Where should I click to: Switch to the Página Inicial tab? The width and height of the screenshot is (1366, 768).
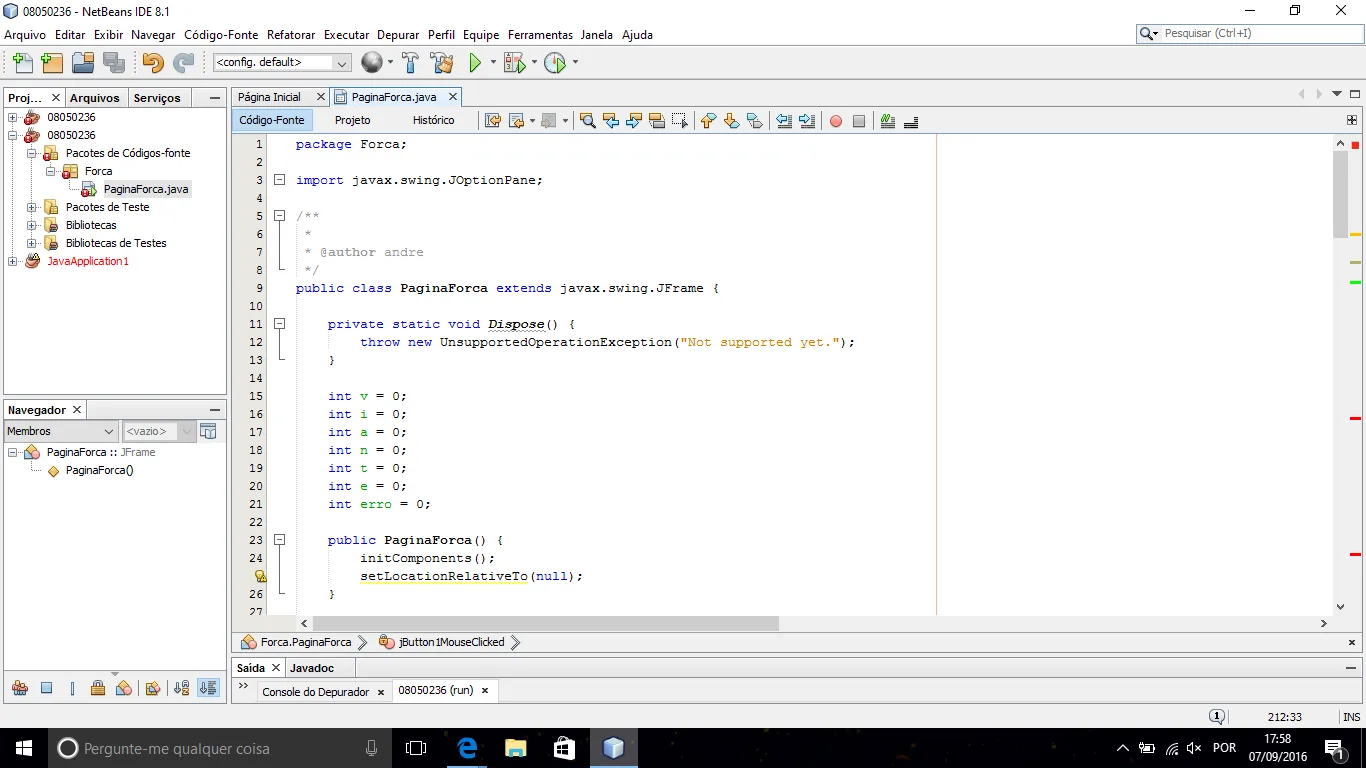[x=270, y=97]
